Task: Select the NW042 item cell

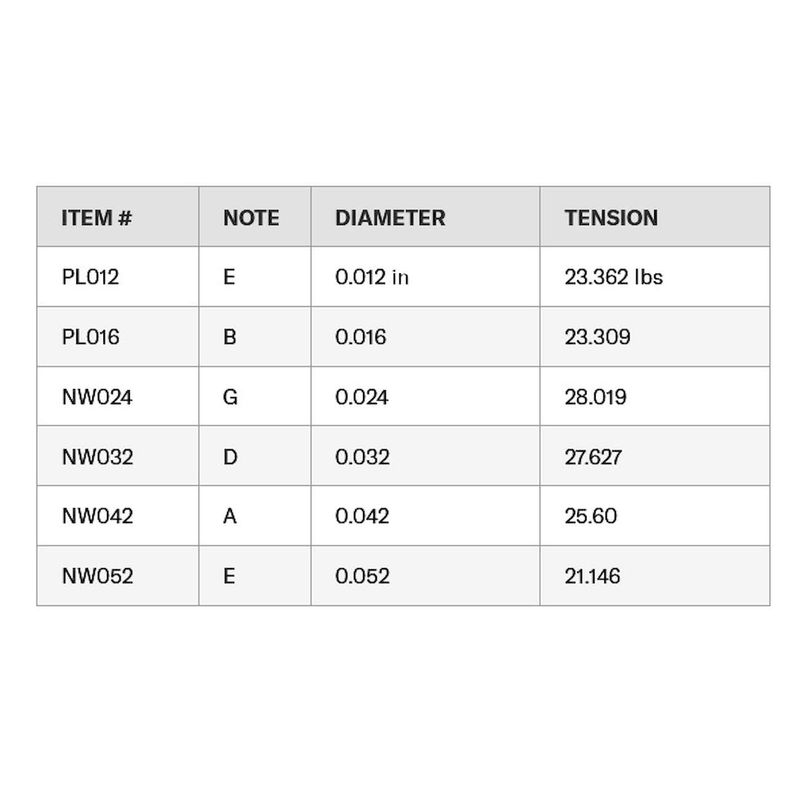Action: coord(118,516)
